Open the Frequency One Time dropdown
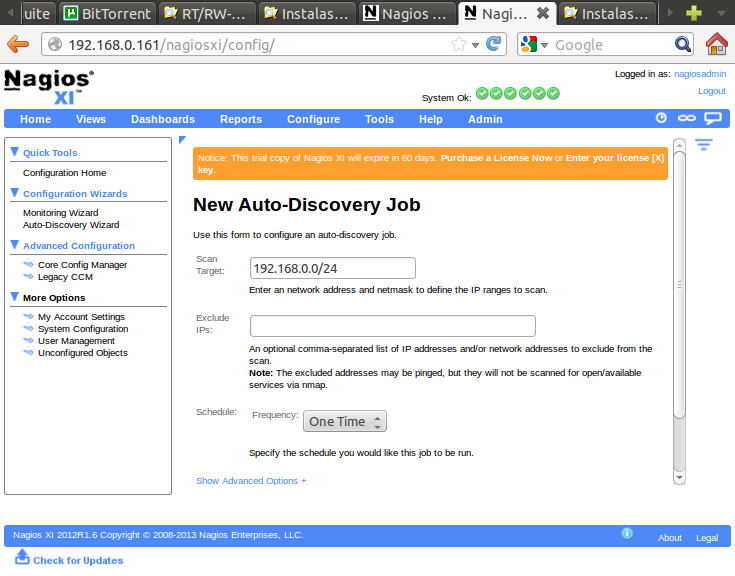Viewport: 735px width, 576px height. (x=345, y=421)
